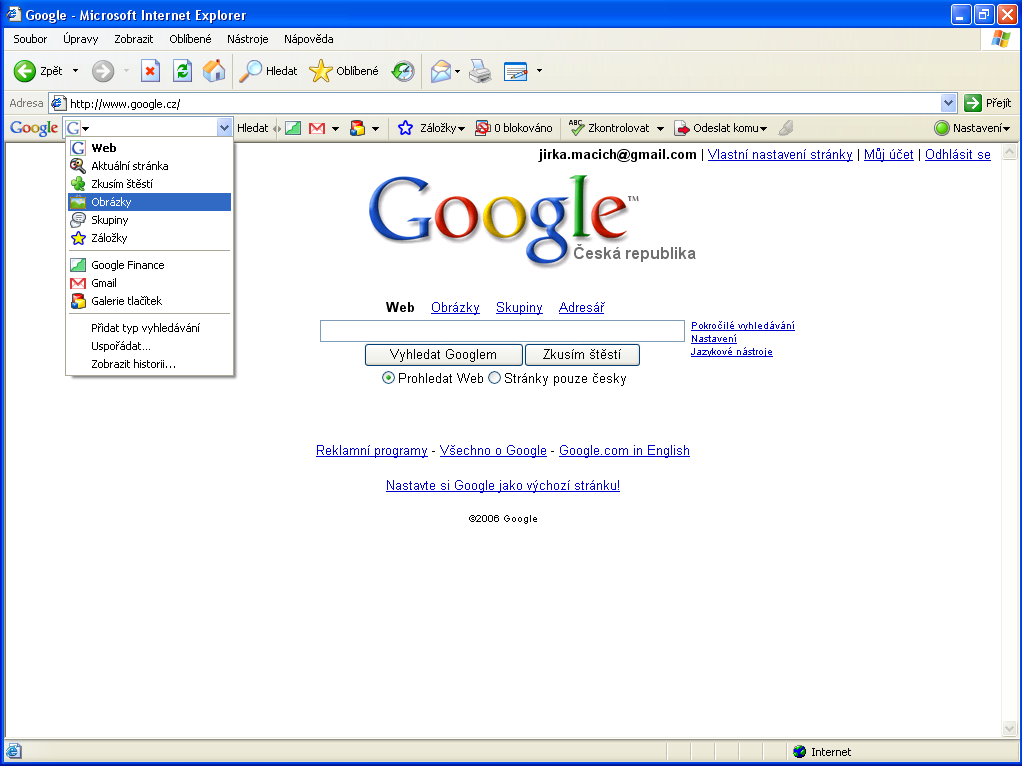The width and height of the screenshot is (1022, 766).
Task: Click the Internet zone globe icon
Action: 799,752
